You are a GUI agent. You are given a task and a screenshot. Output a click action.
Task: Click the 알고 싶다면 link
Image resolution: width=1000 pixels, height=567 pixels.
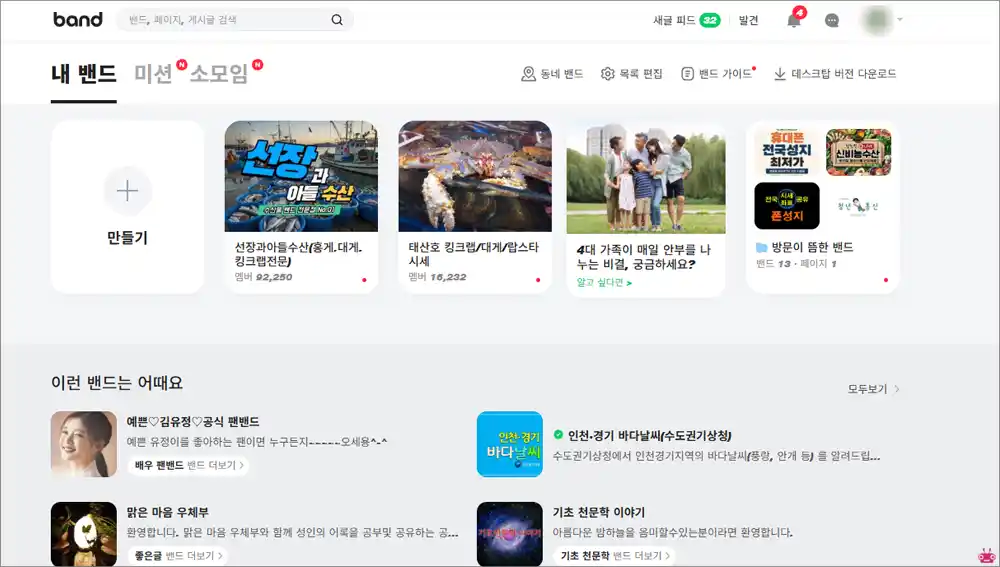pyautogui.click(x=604, y=283)
